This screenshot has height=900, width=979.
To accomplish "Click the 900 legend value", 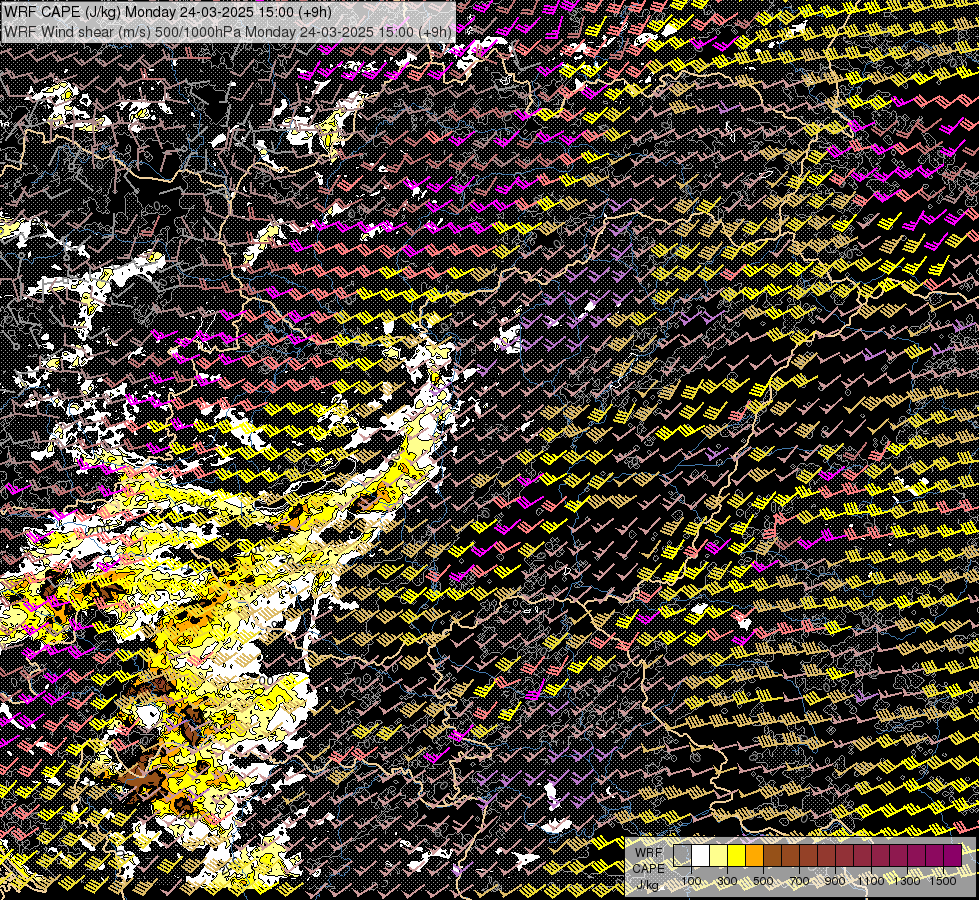I will coord(835,881).
